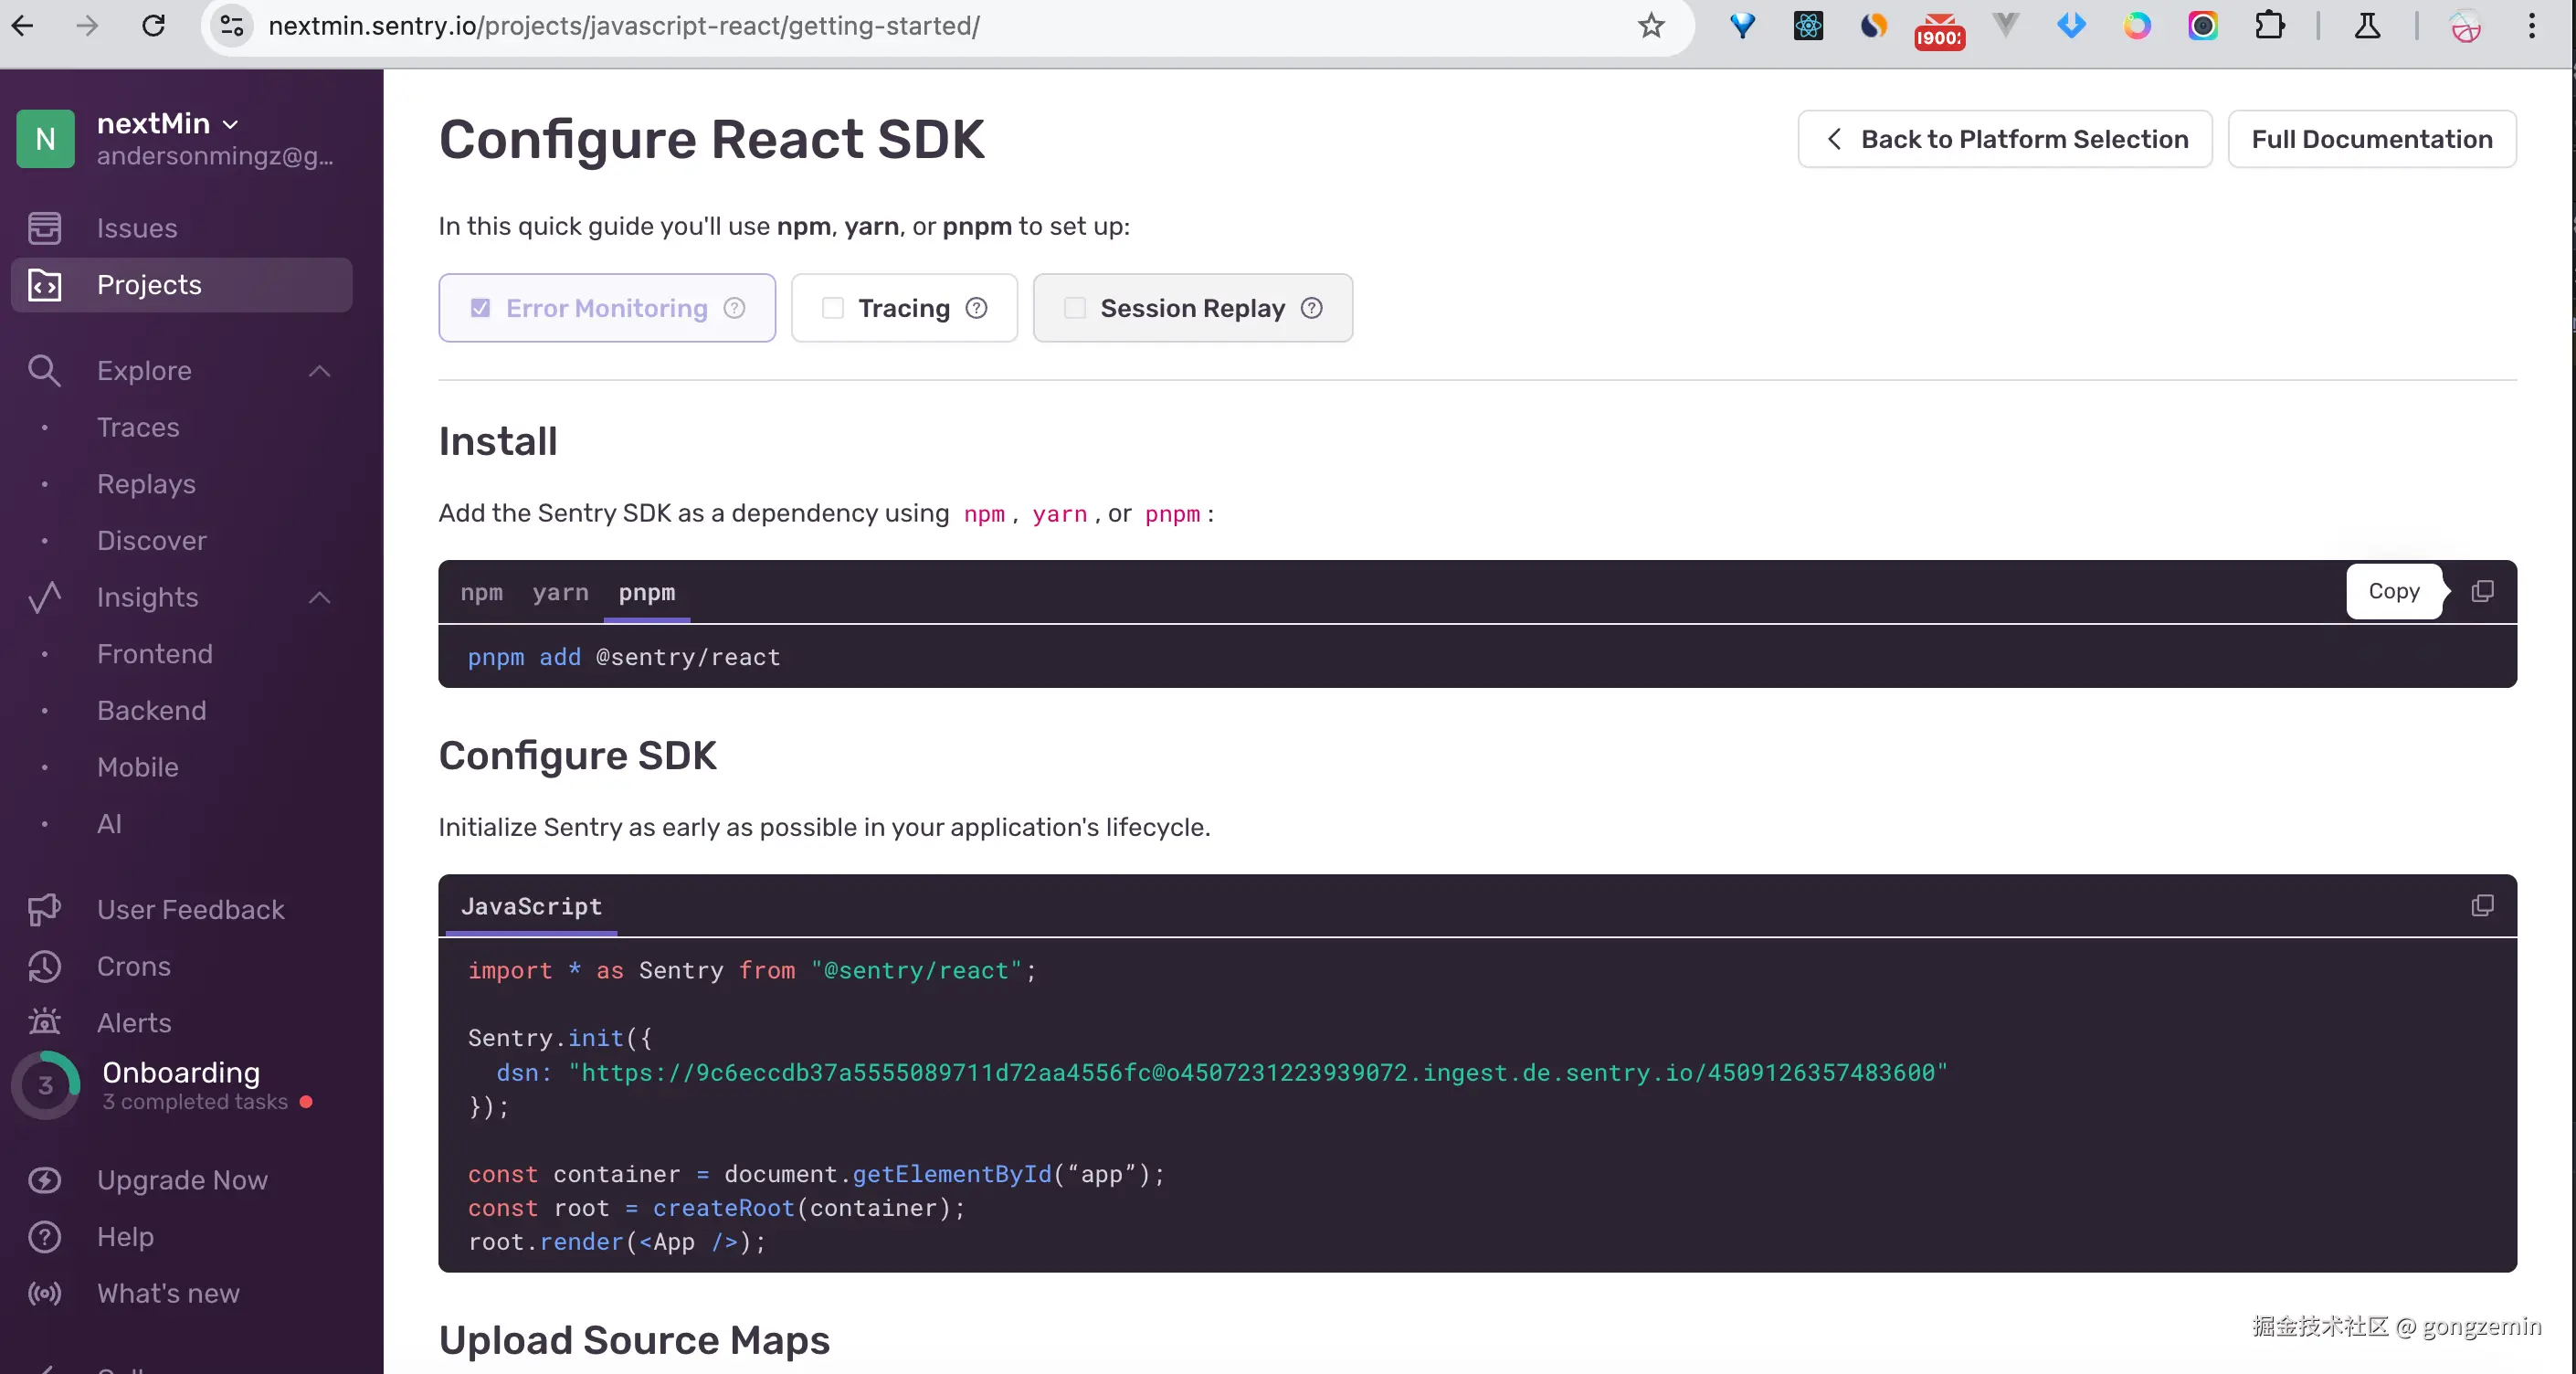The image size is (2576, 1374).
Task: Click the Alerts siren icon
Action: (44, 1022)
